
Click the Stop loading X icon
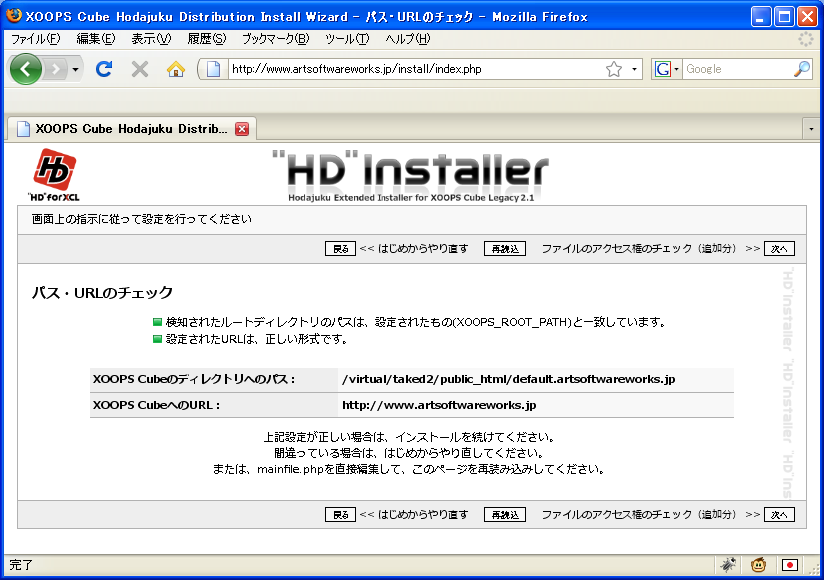(x=140, y=69)
